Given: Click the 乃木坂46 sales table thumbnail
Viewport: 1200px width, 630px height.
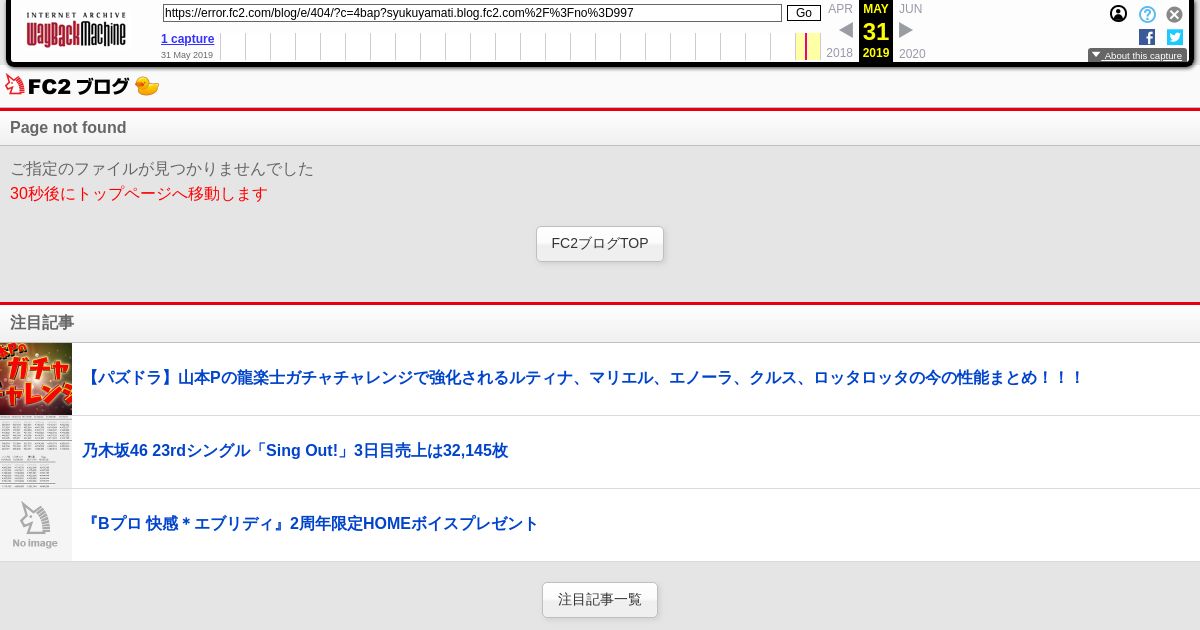Looking at the screenshot, I should pos(36,452).
